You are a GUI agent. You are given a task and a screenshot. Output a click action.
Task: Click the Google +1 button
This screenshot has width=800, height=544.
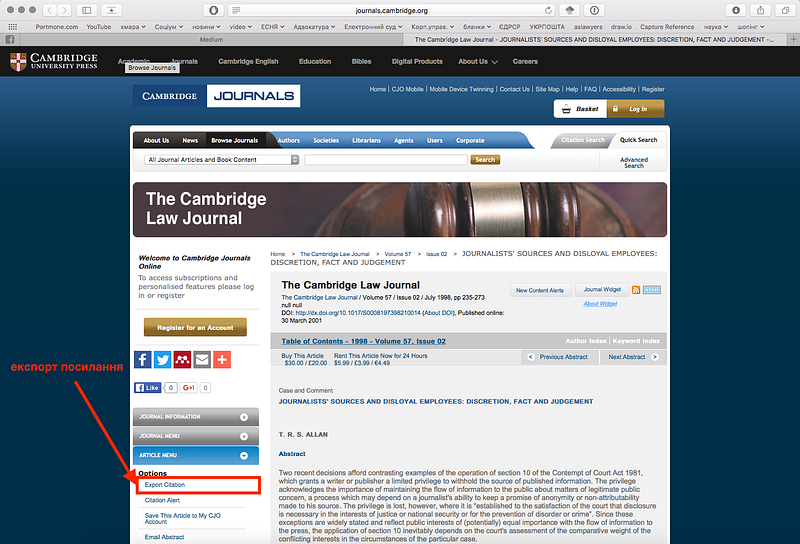click(188, 388)
